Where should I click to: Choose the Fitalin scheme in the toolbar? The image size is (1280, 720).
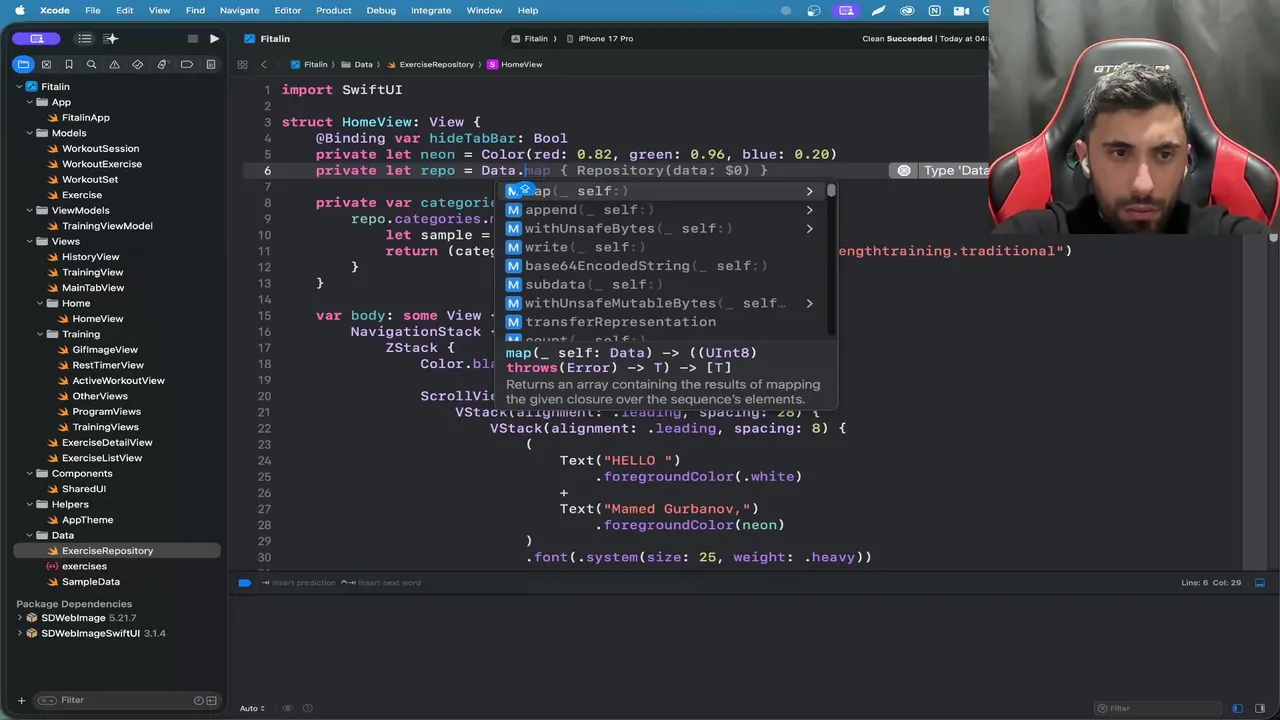[x=530, y=39]
